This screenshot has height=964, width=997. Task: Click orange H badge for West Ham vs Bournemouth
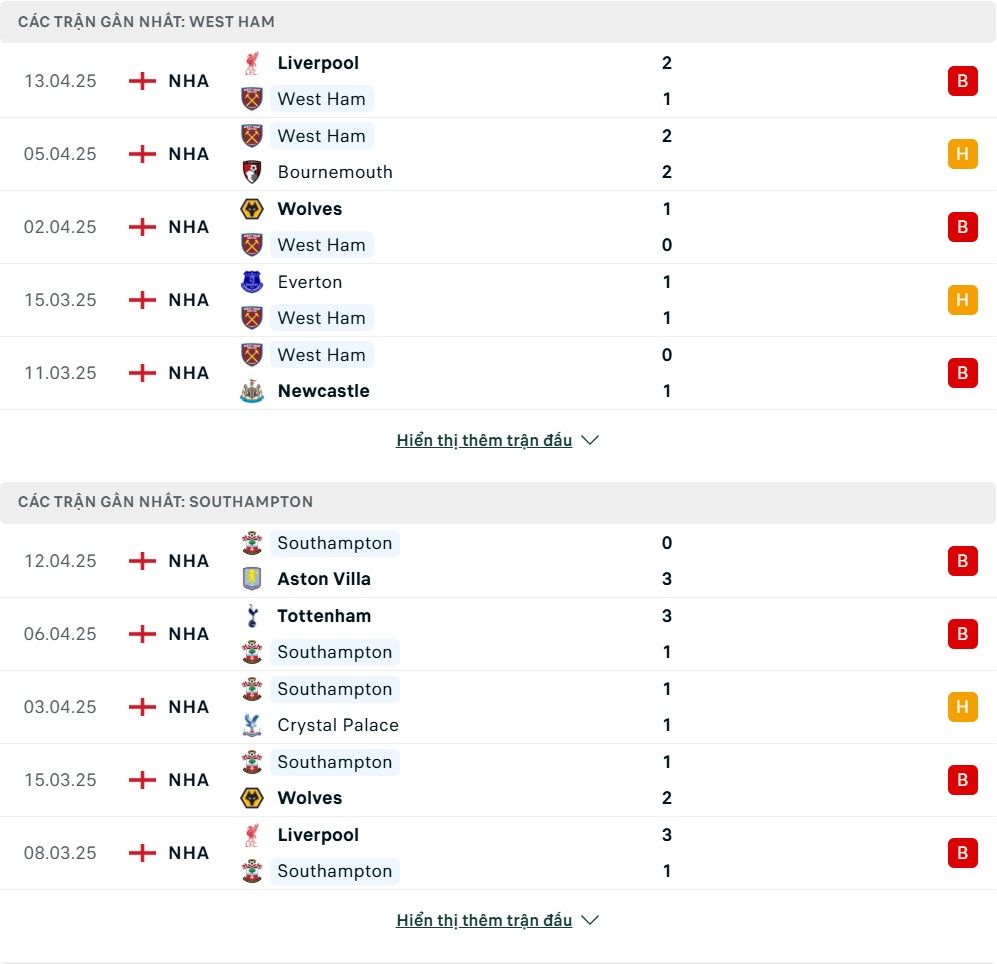pyautogui.click(x=963, y=154)
